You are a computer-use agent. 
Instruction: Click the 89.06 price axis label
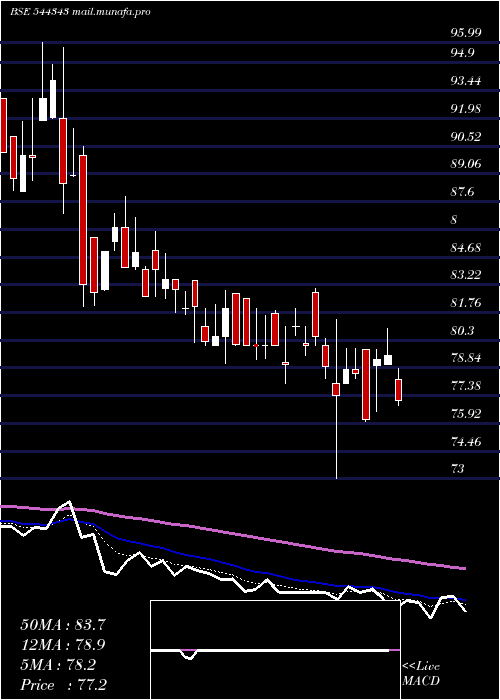pyautogui.click(x=466, y=164)
